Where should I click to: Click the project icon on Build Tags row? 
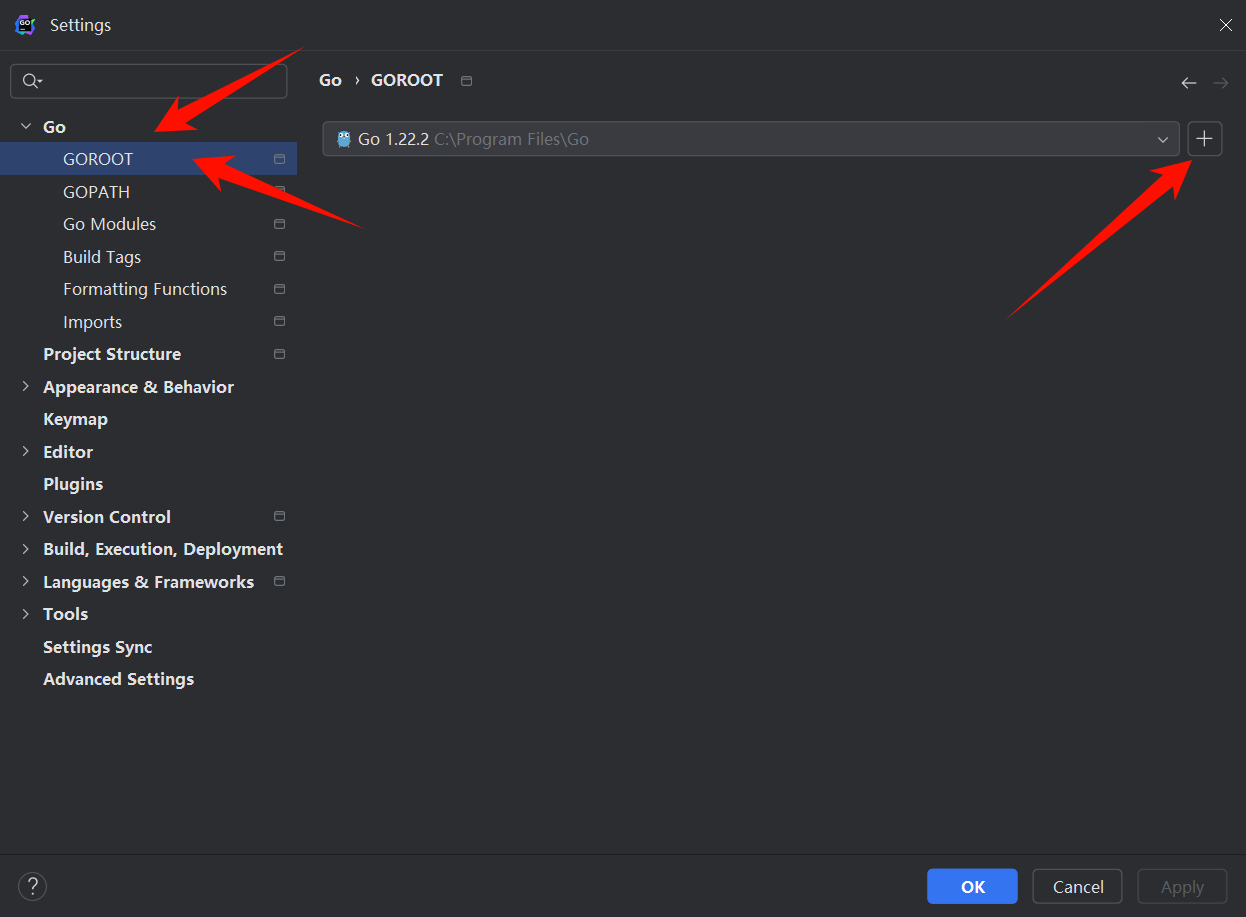tap(279, 256)
